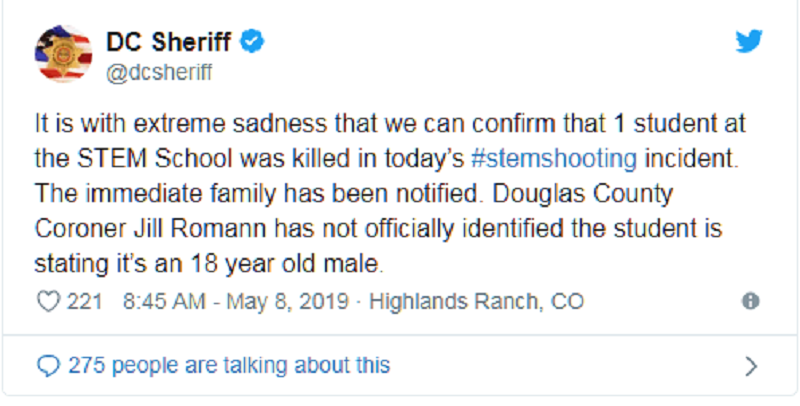
Task: Click the sentence 'The immediate family has been notified'
Action: [258, 194]
